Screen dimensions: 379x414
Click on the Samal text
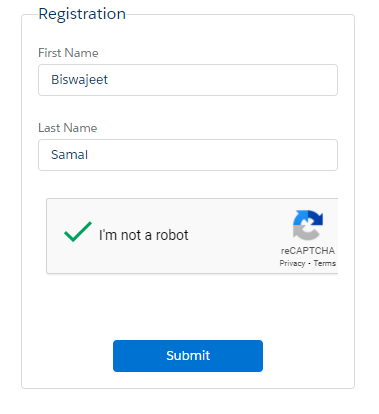click(x=69, y=155)
